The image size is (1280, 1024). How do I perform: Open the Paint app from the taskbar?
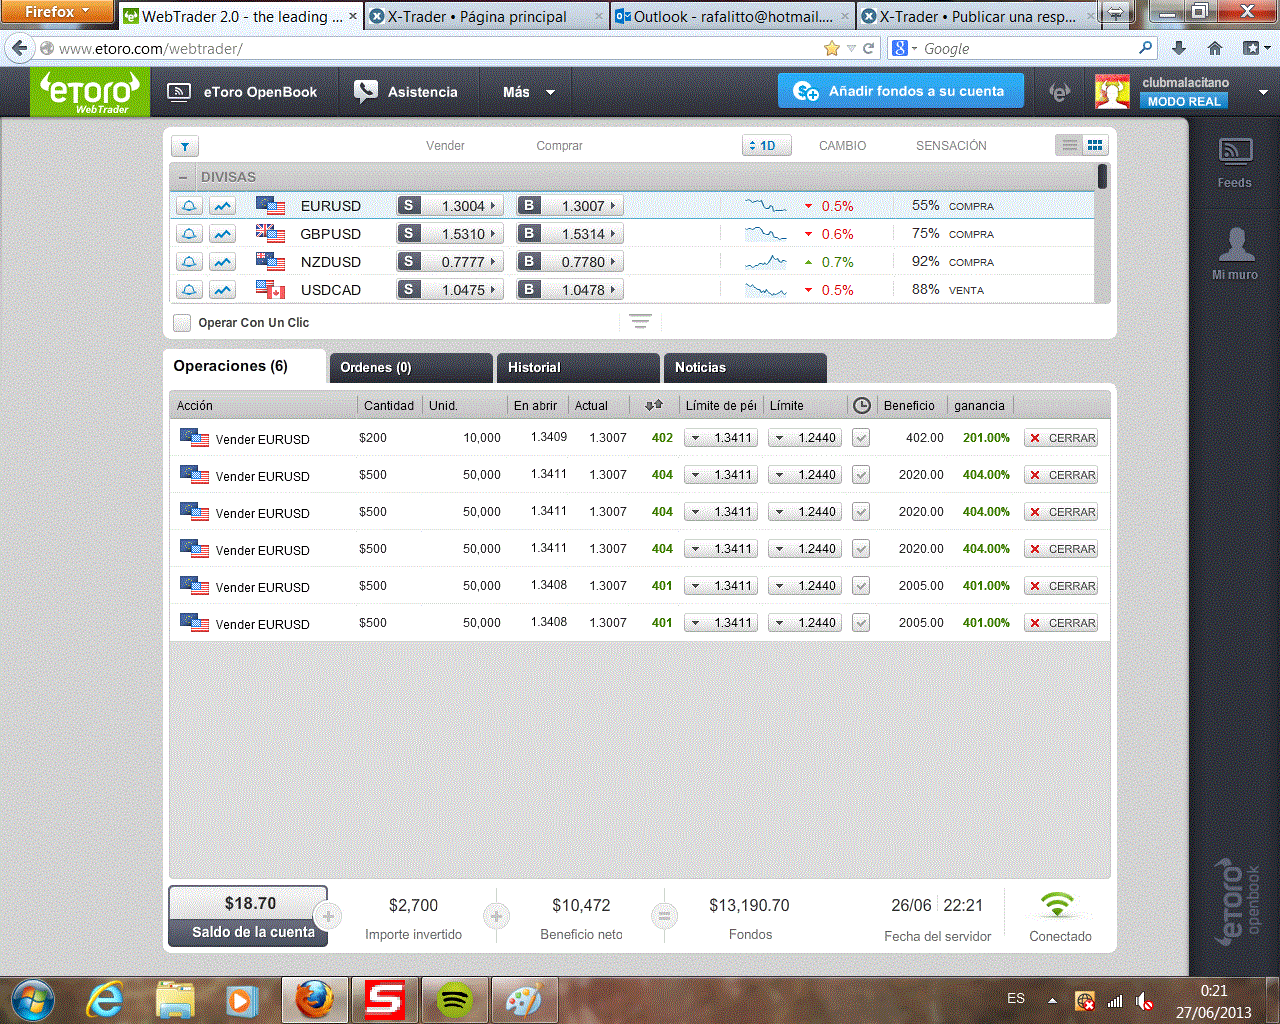coord(523,999)
